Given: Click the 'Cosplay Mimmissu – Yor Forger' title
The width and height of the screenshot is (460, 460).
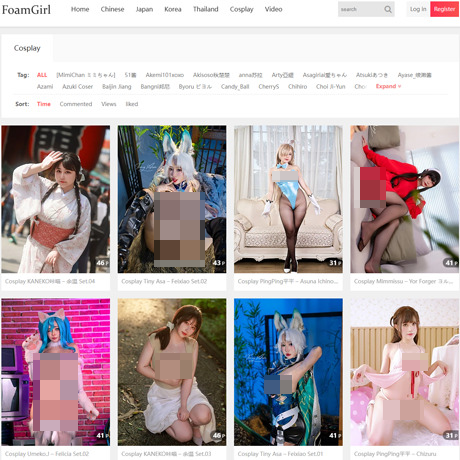Looking at the screenshot, I should click(x=403, y=281).
